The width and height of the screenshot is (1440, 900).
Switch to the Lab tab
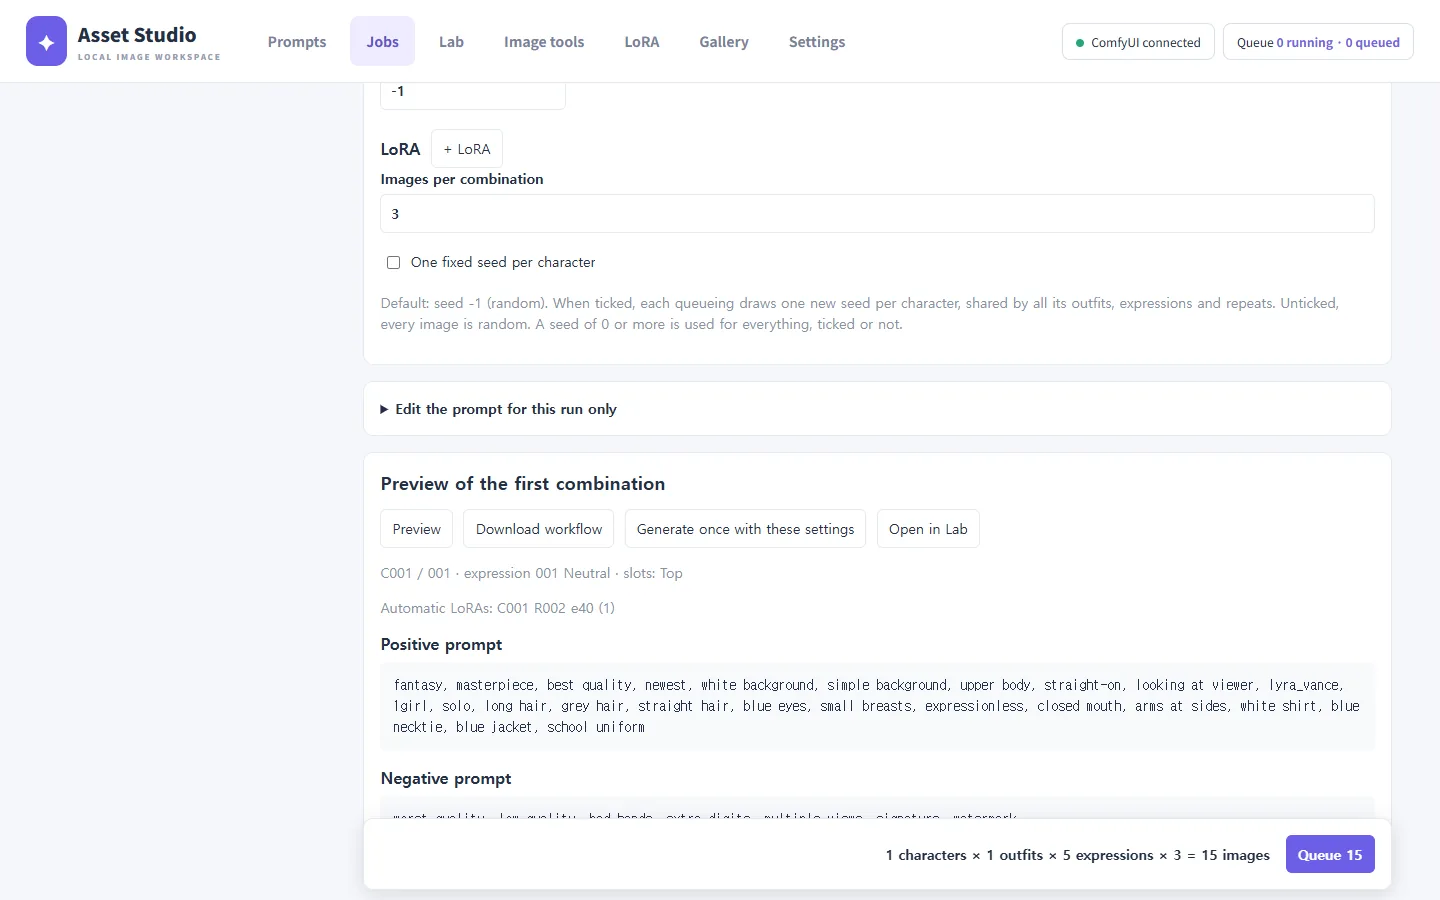451,41
